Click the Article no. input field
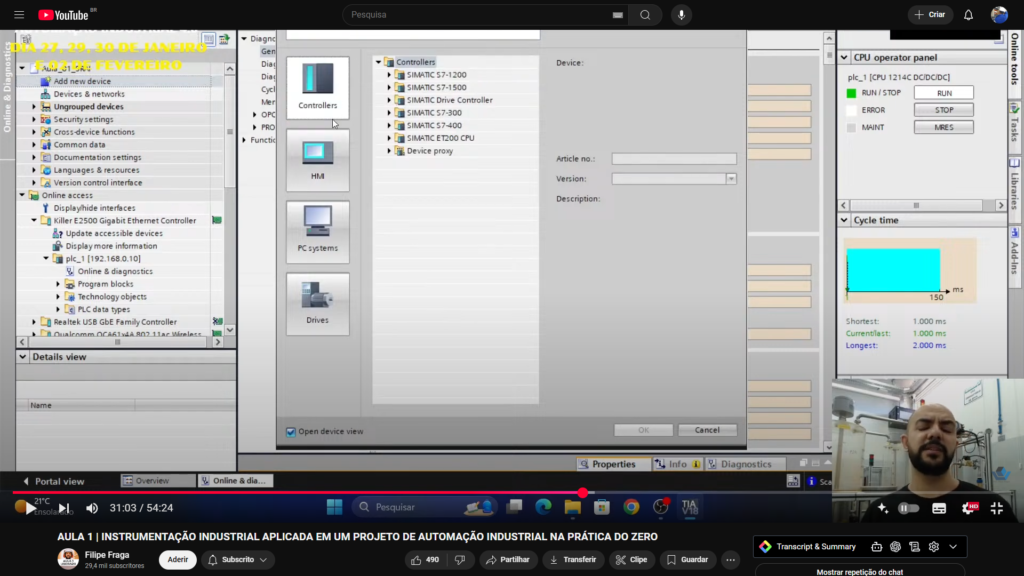The width and height of the screenshot is (1024, 576). pos(673,159)
